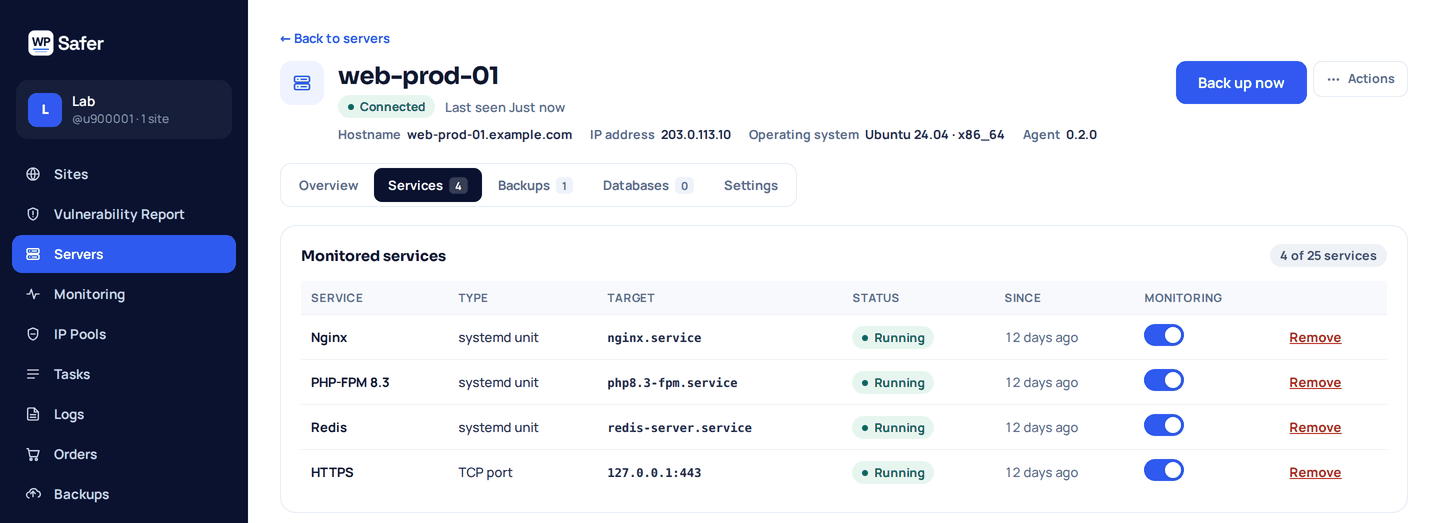The width and height of the screenshot is (1440, 523).
Task: Click the Tasks list icon
Action: click(33, 374)
